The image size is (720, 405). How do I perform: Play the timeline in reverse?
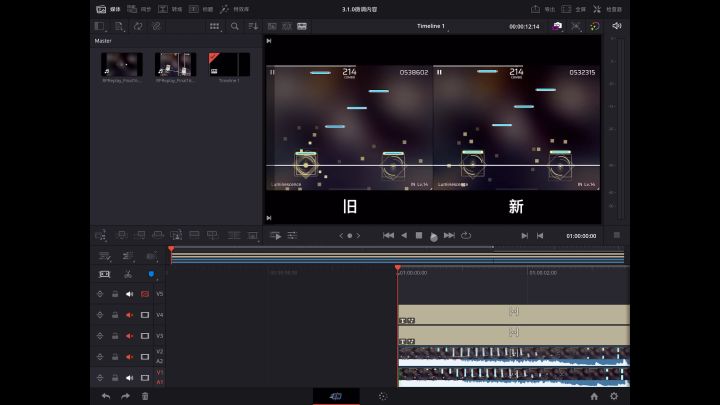click(404, 236)
